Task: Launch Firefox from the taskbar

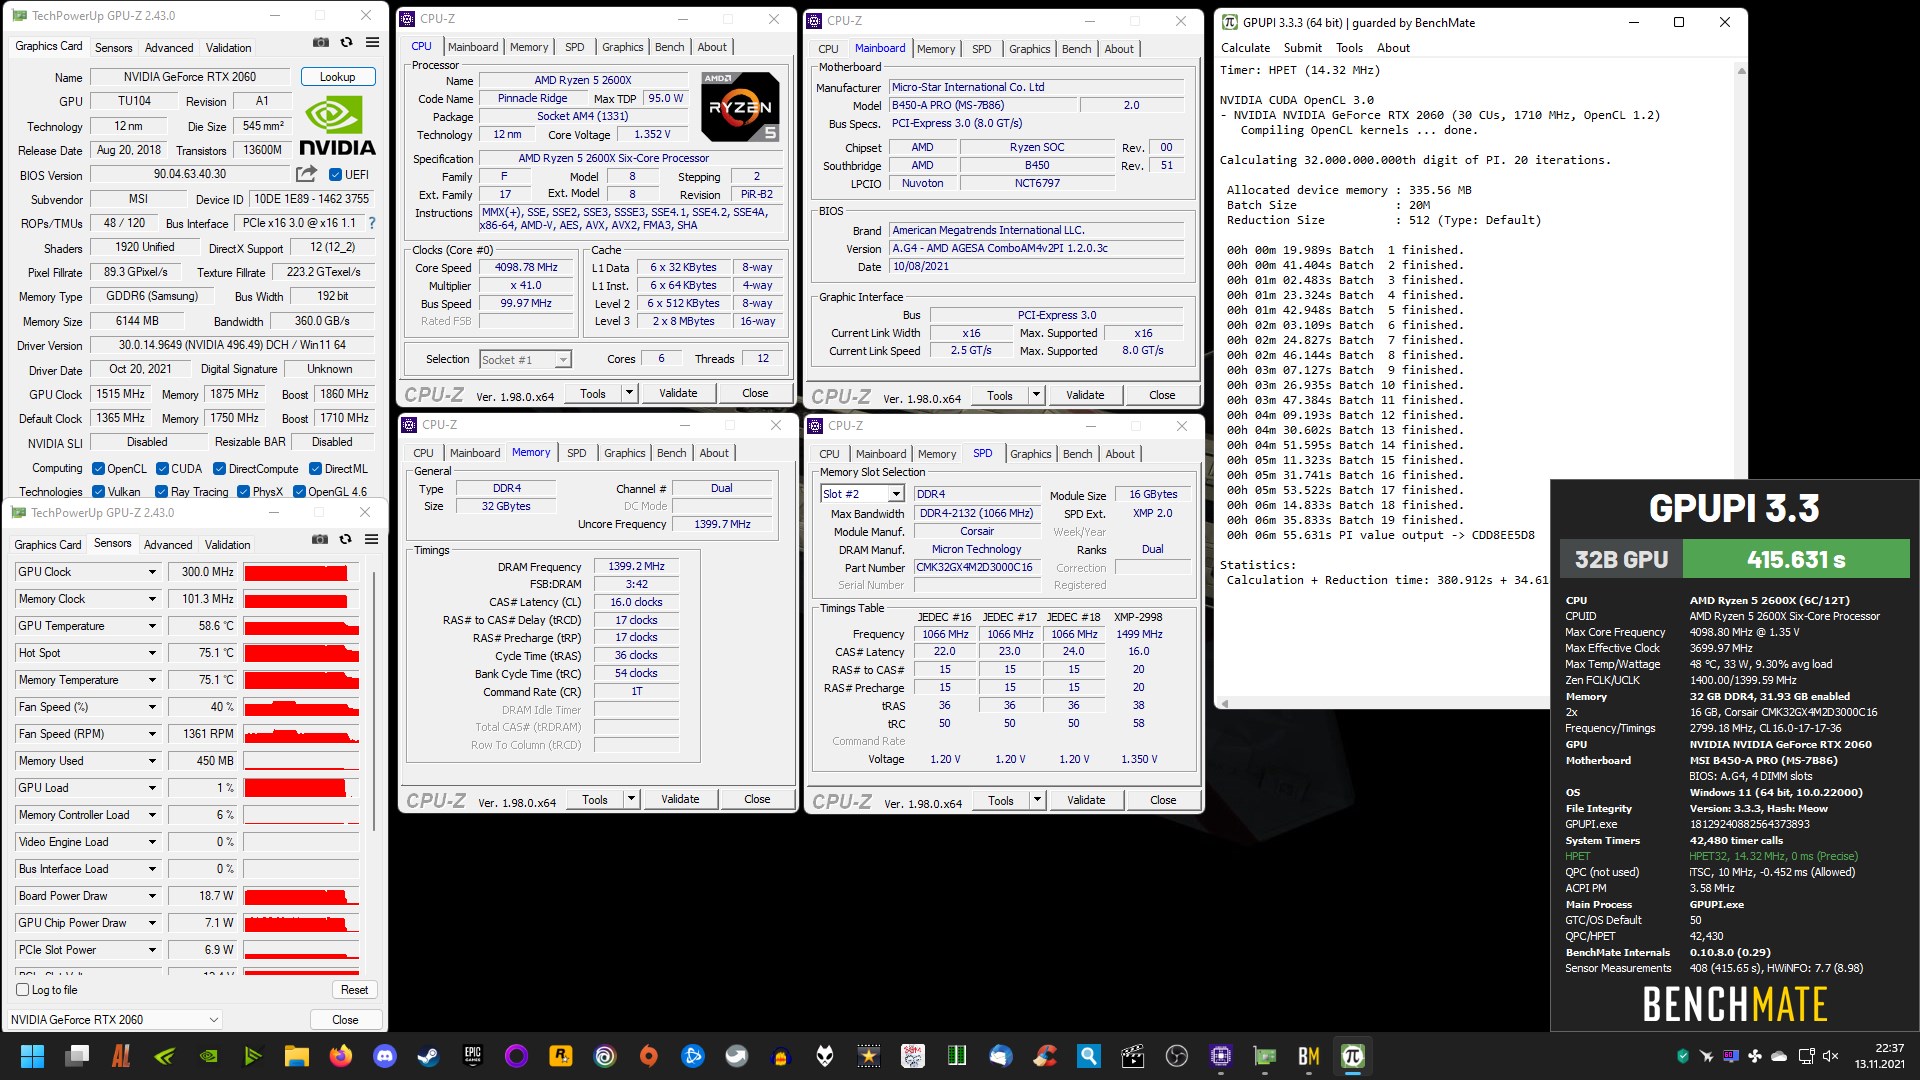Action: point(341,1056)
